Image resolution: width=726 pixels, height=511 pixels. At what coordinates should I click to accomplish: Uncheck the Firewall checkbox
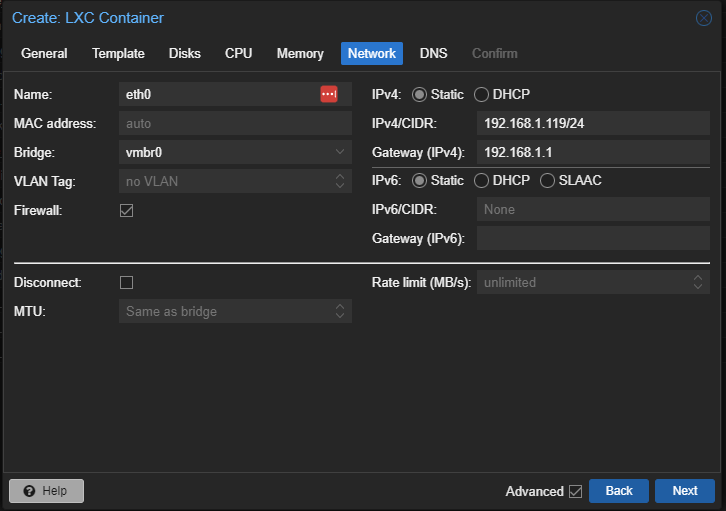point(126,211)
